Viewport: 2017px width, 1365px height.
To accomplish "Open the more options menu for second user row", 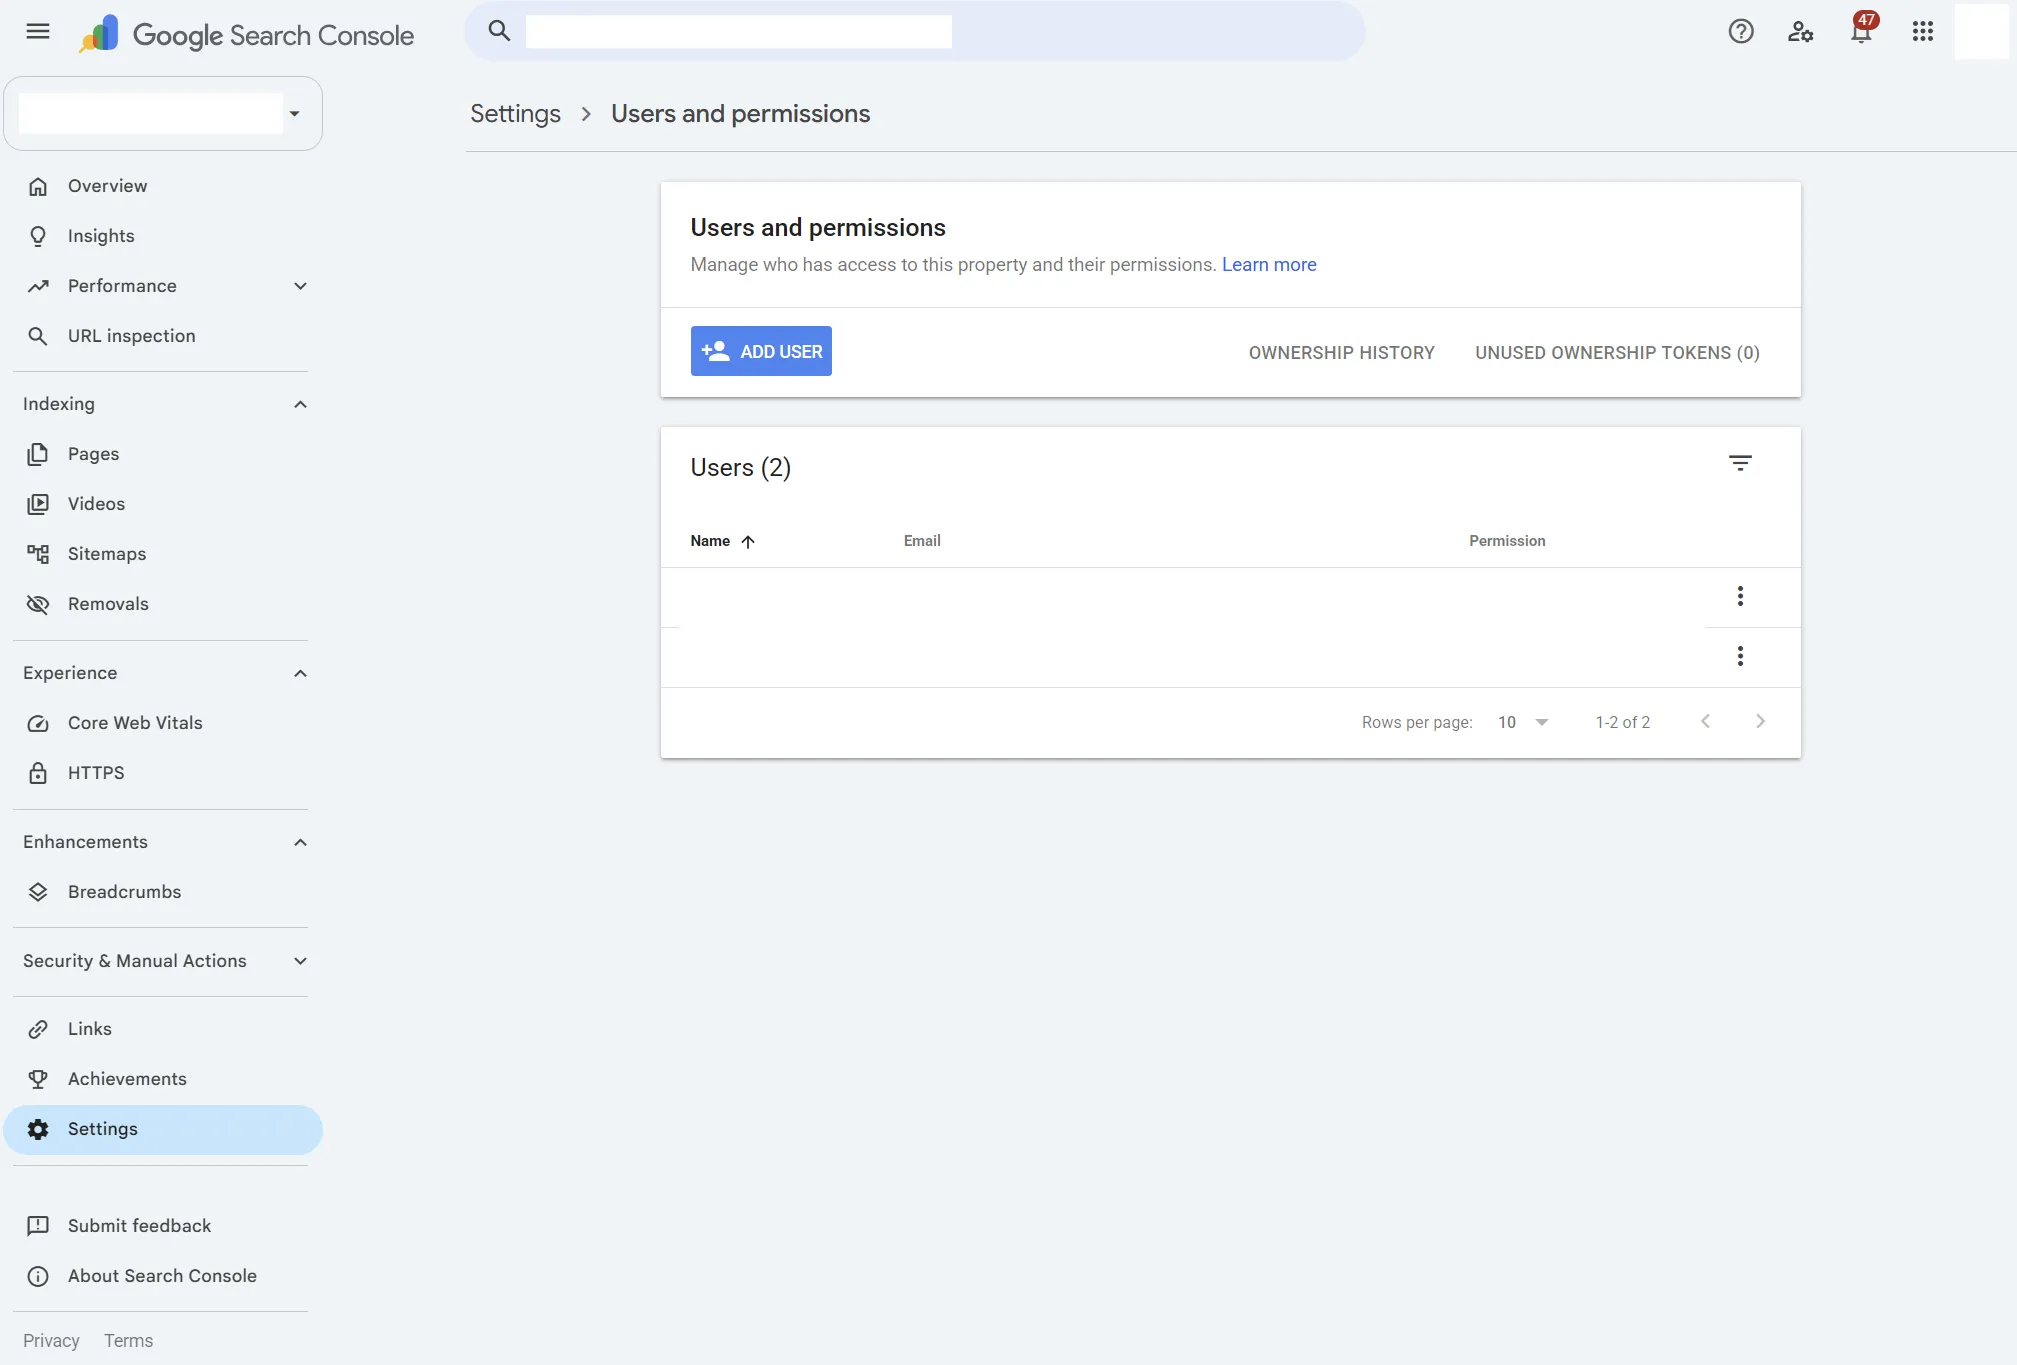I will [x=1740, y=656].
